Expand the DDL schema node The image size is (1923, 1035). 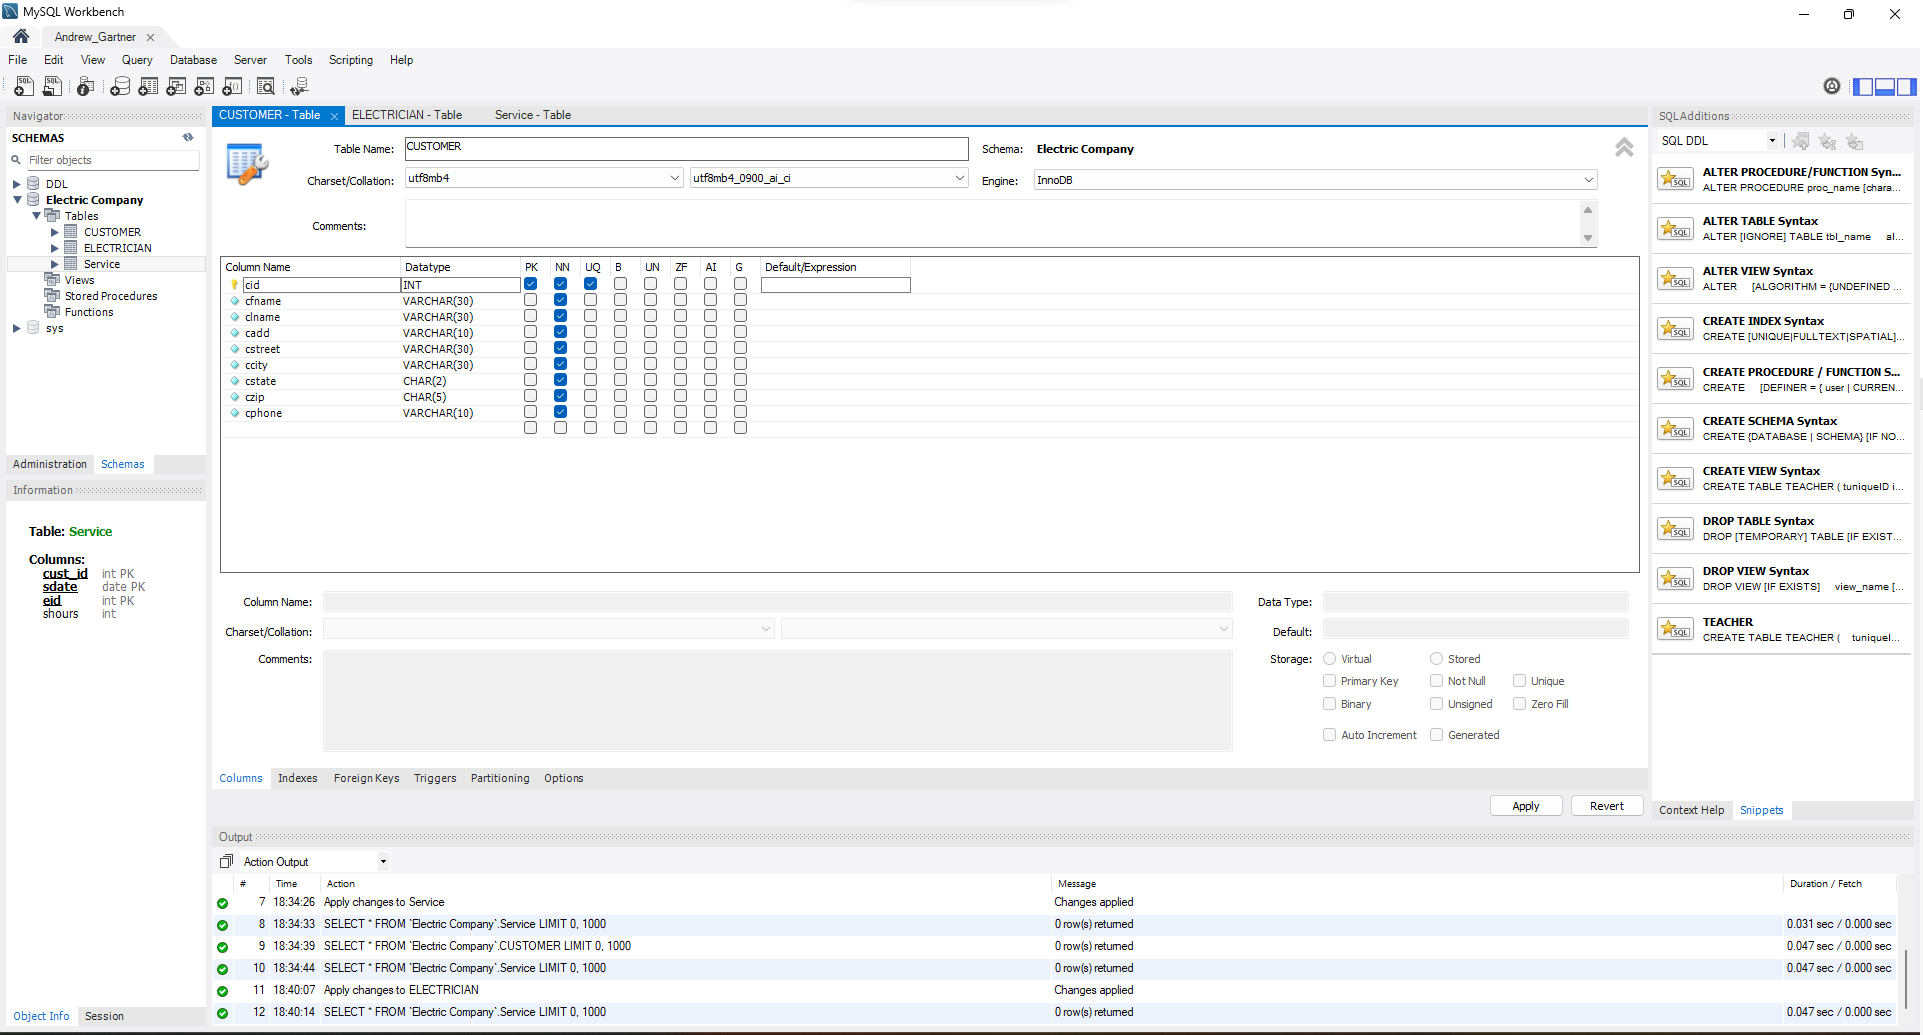point(17,184)
